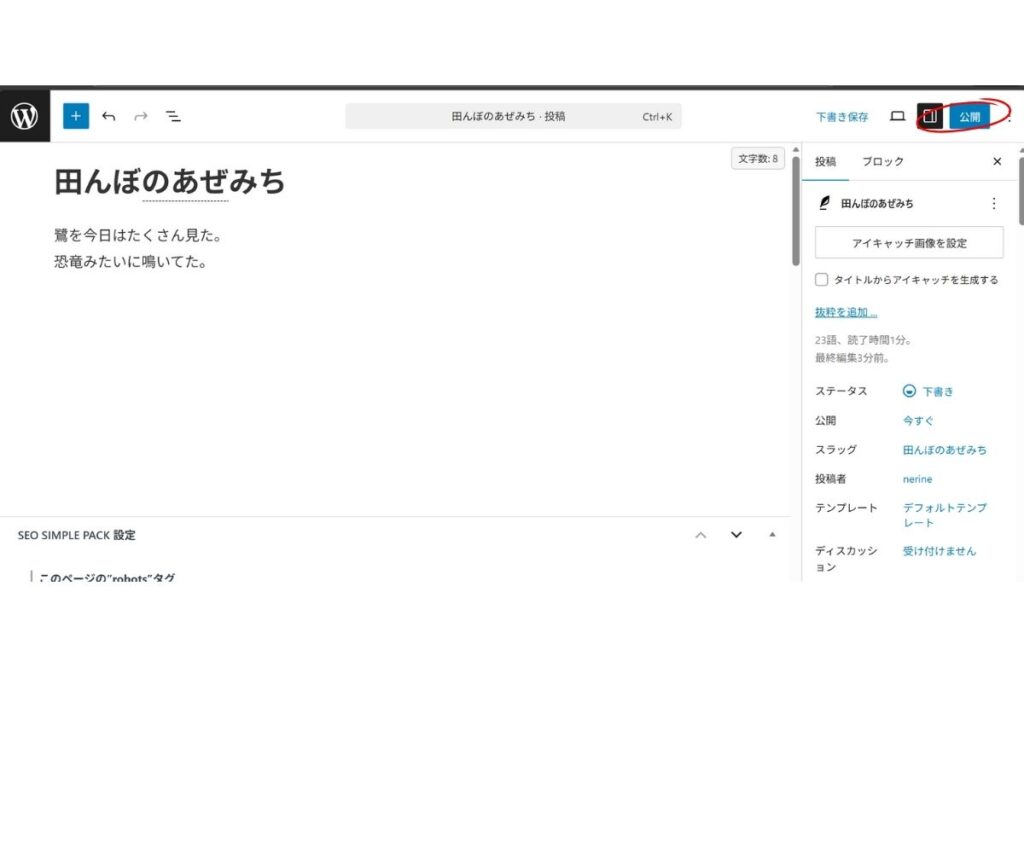This screenshot has width=1024, height=853.
Task: Open the テンプレート dropdown showing デフォルトテンプレート
Action: [946, 514]
